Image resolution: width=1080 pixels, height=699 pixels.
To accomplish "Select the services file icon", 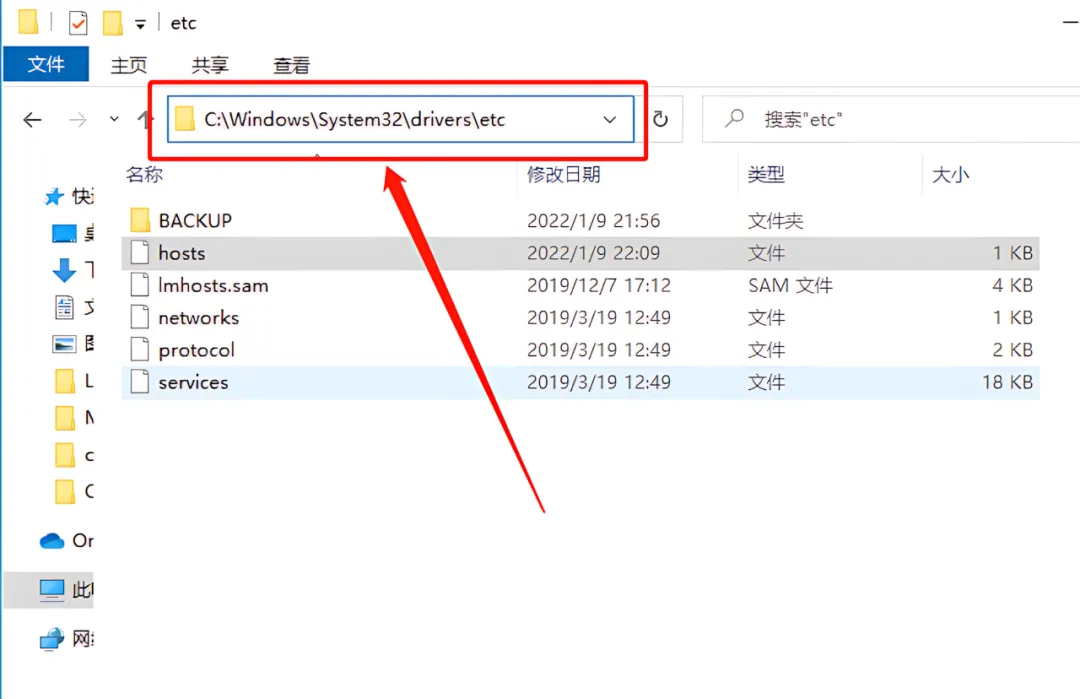I will (140, 382).
